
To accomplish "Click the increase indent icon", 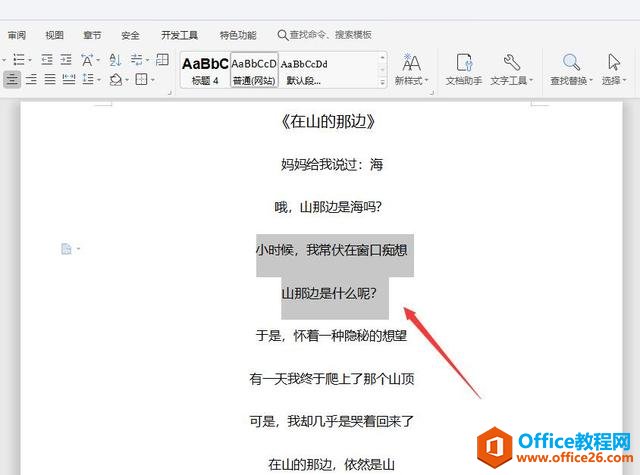I will 66,60.
